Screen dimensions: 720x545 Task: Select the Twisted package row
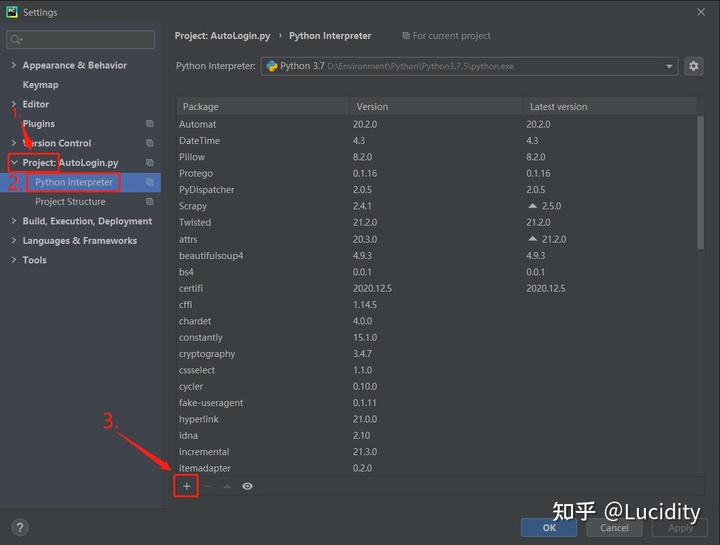[437, 222]
